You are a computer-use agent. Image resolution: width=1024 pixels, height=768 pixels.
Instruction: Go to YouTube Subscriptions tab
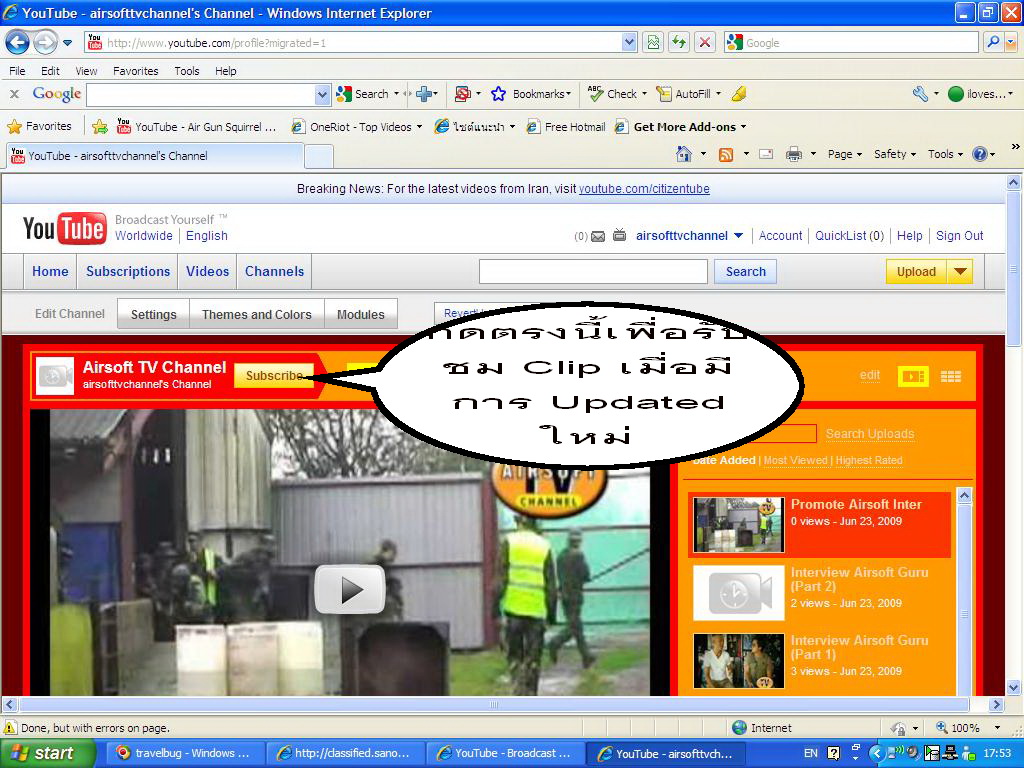pyautogui.click(x=128, y=272)
